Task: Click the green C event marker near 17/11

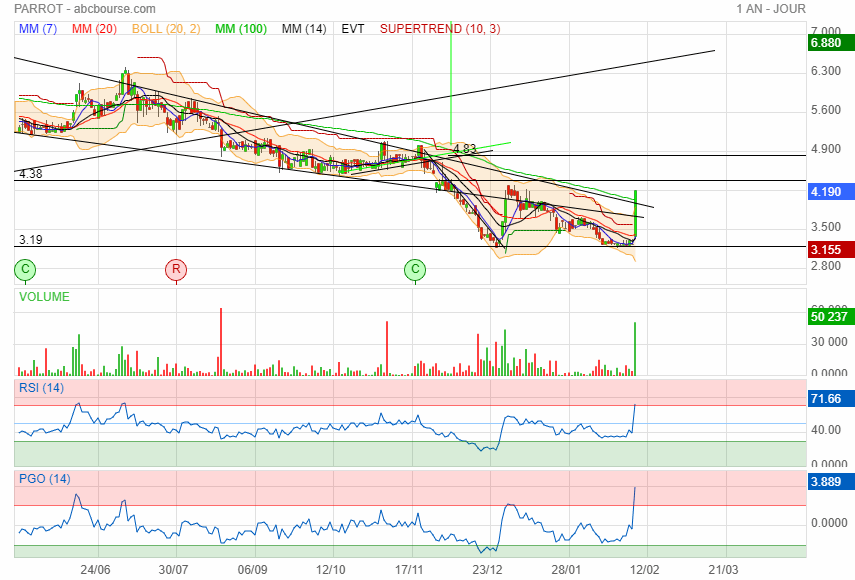Action: 415,269
